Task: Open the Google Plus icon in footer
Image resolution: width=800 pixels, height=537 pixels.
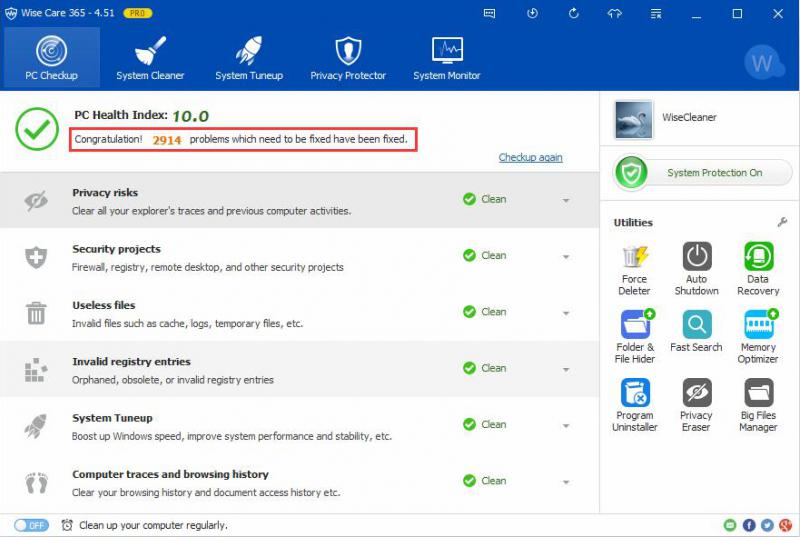Action: 786,525
